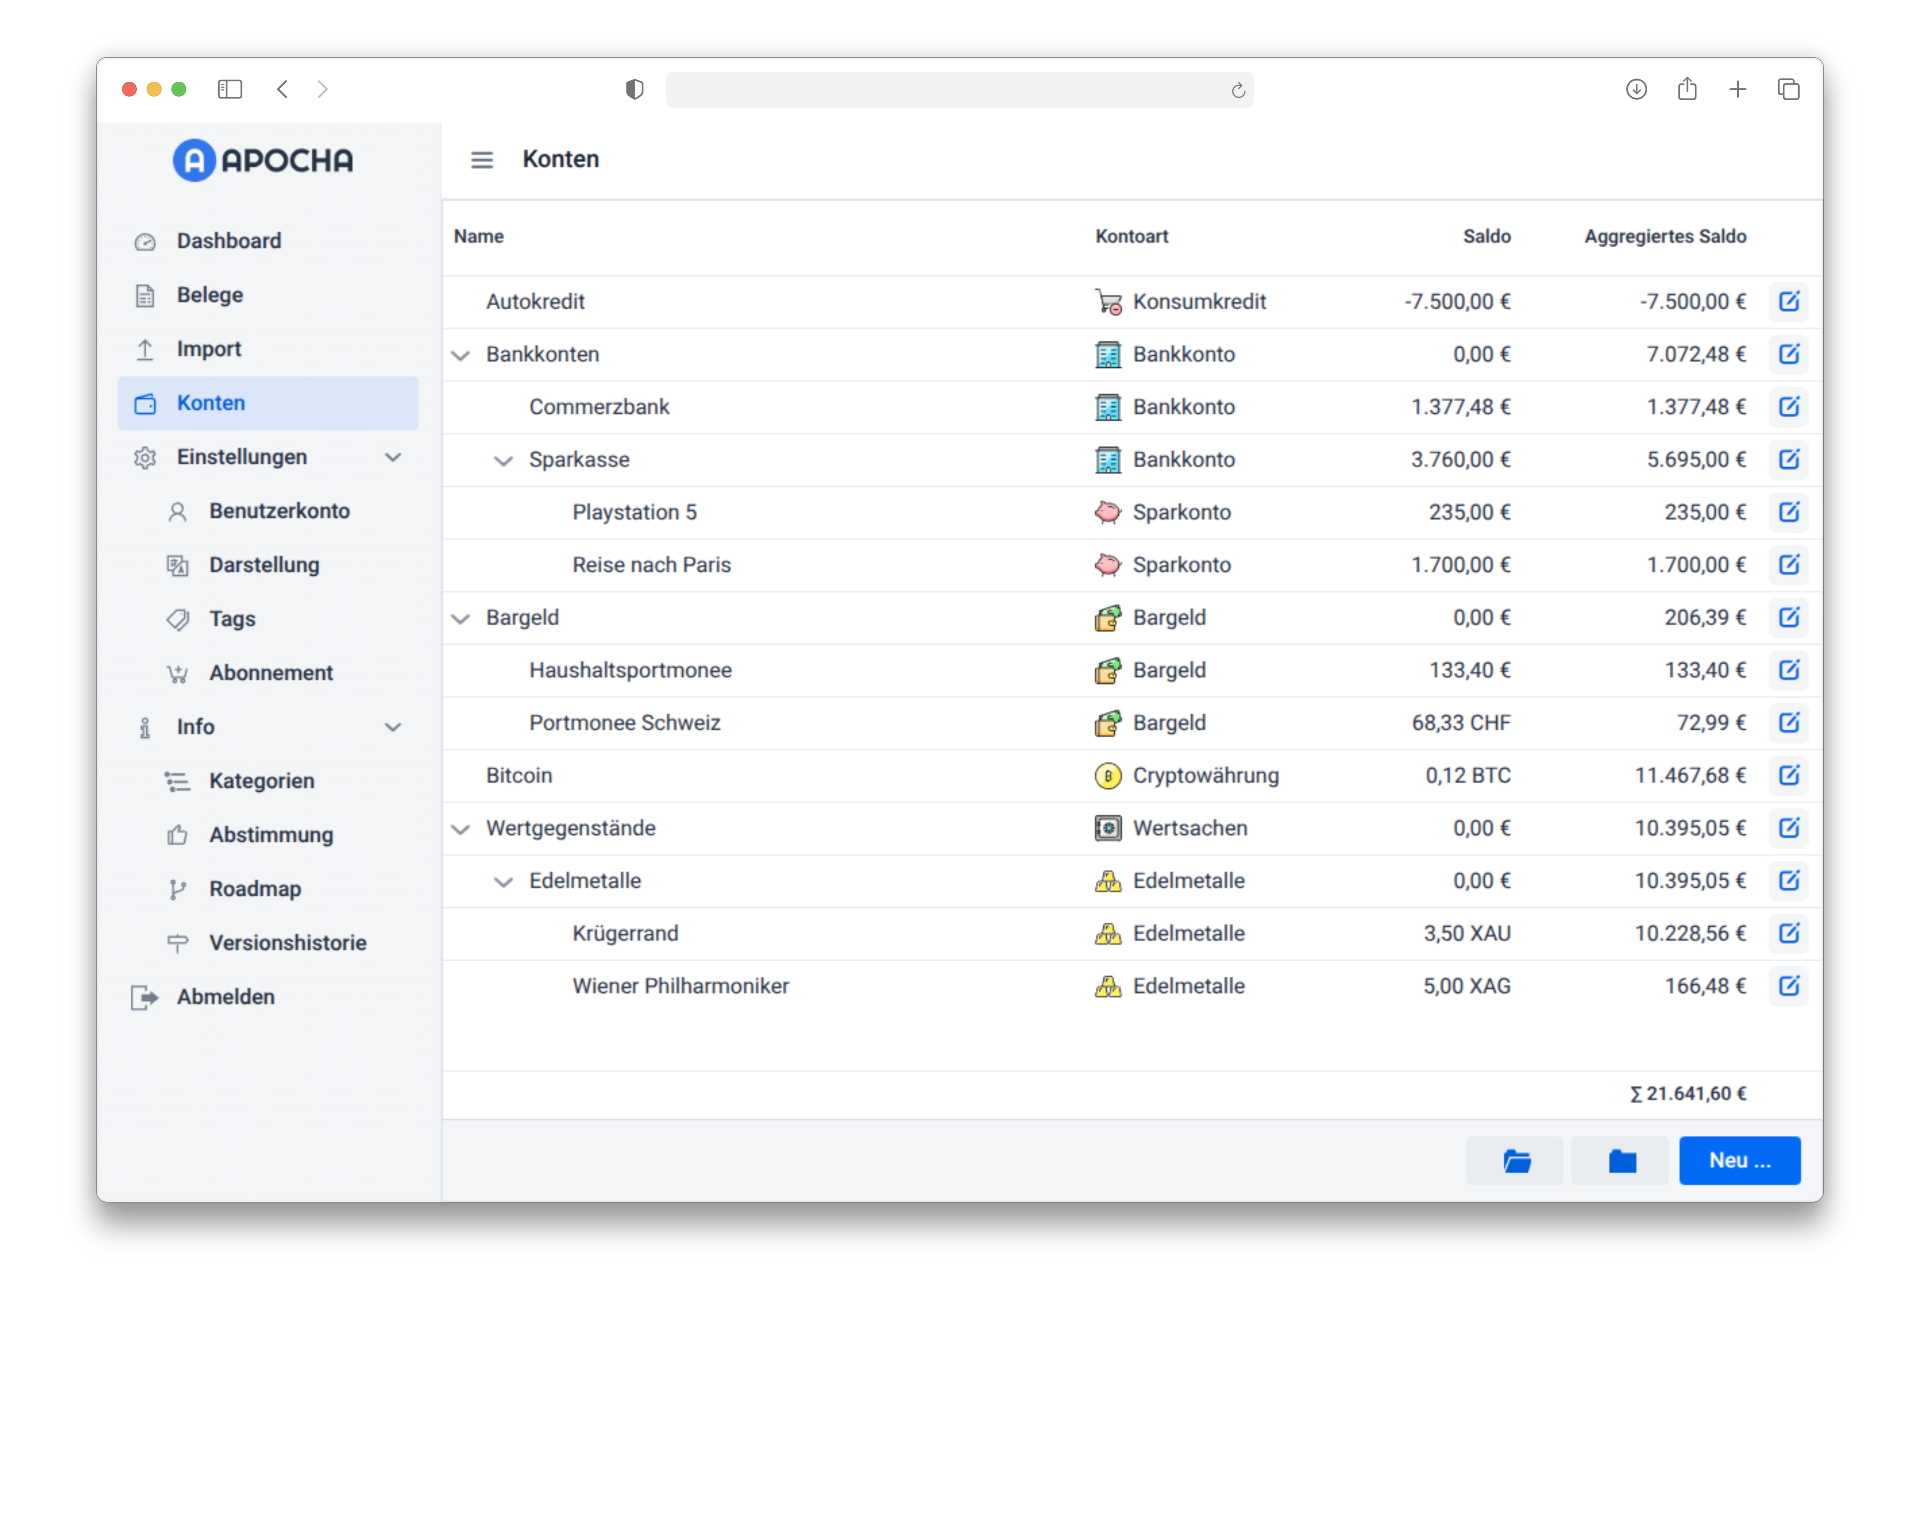Open the browser downloads icon
Viewport: 1920px width, 1536px height.
1636,89
